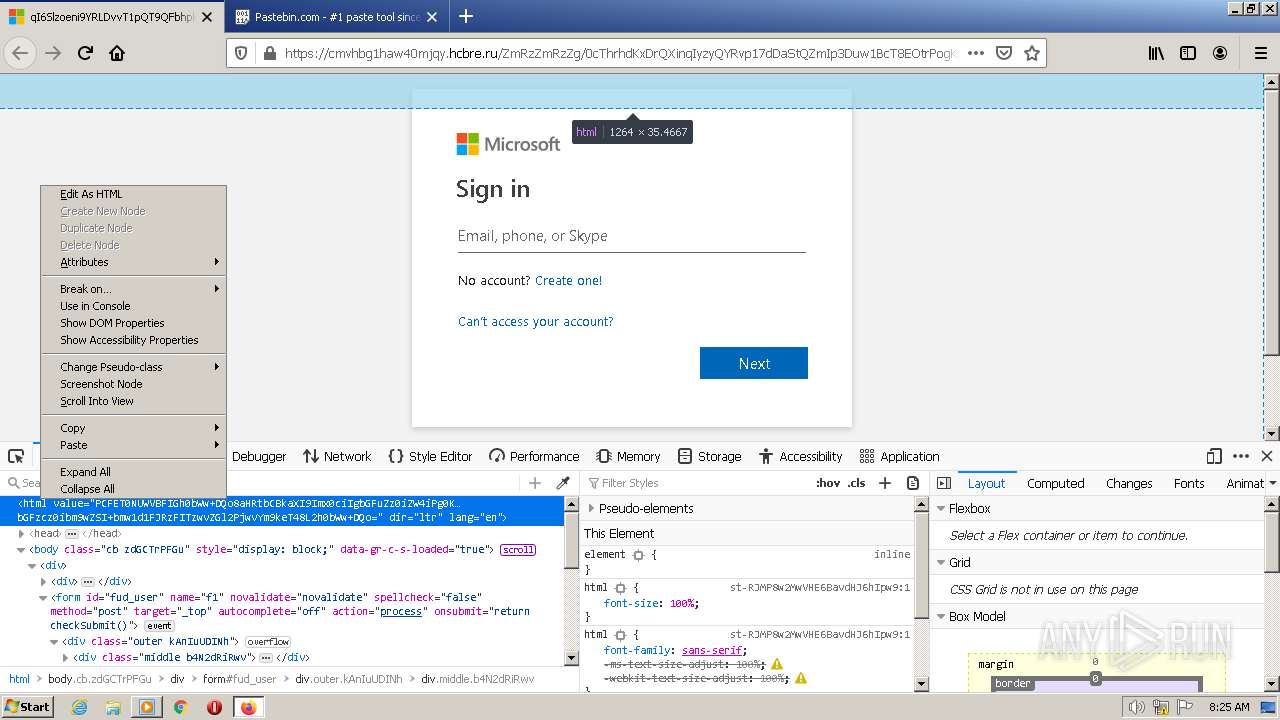
Task: Click selector highlighter for element rule
Action: coord(638,554)
